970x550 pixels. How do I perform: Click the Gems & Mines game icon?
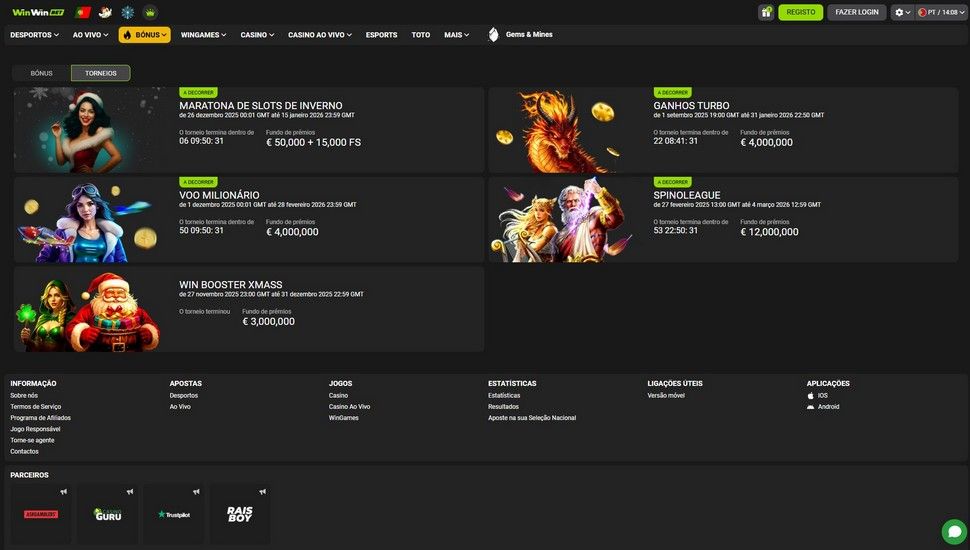tap(493, 35)
